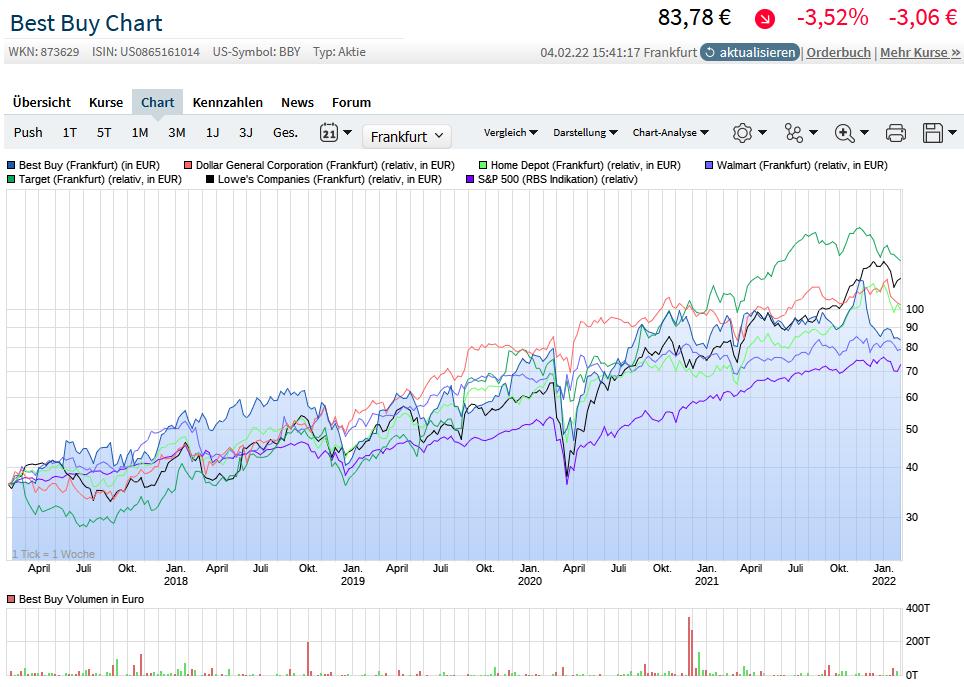Open the Frankfurt exchange dropdown

pos(407,137)
